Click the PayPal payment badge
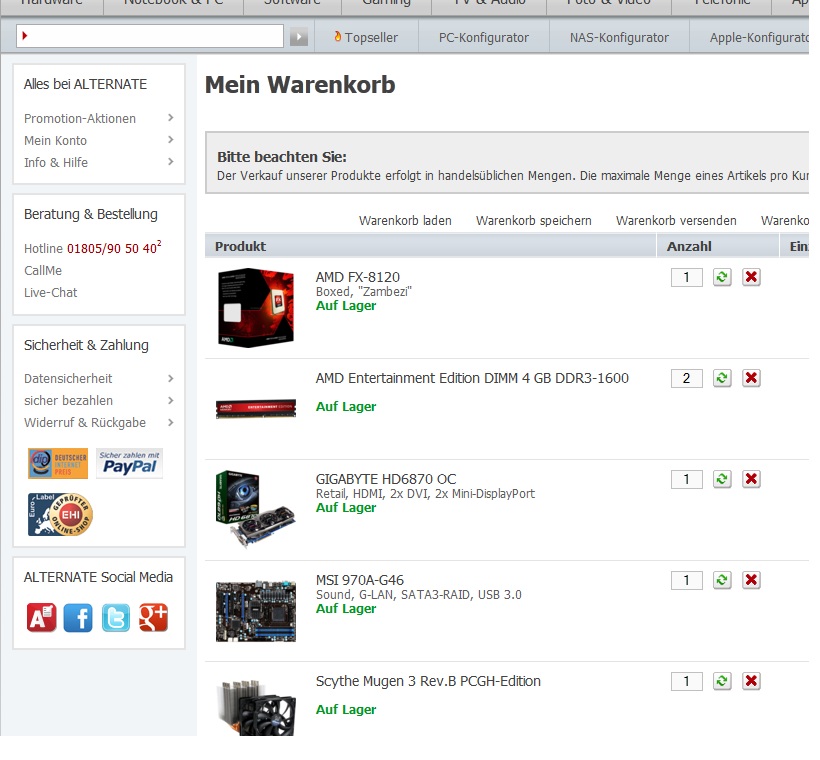 tap(129, 463)
